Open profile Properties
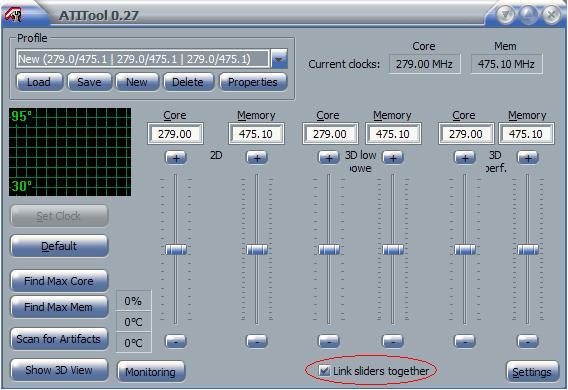 click(253, 82)
